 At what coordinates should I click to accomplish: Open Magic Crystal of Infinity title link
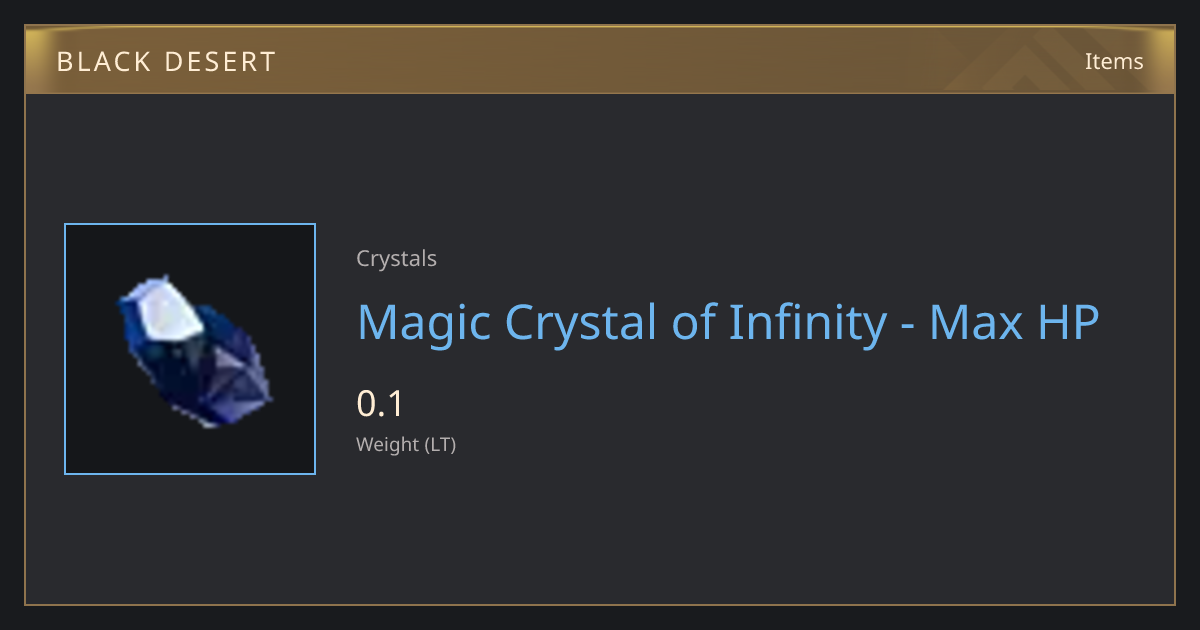tap(728, 322)
